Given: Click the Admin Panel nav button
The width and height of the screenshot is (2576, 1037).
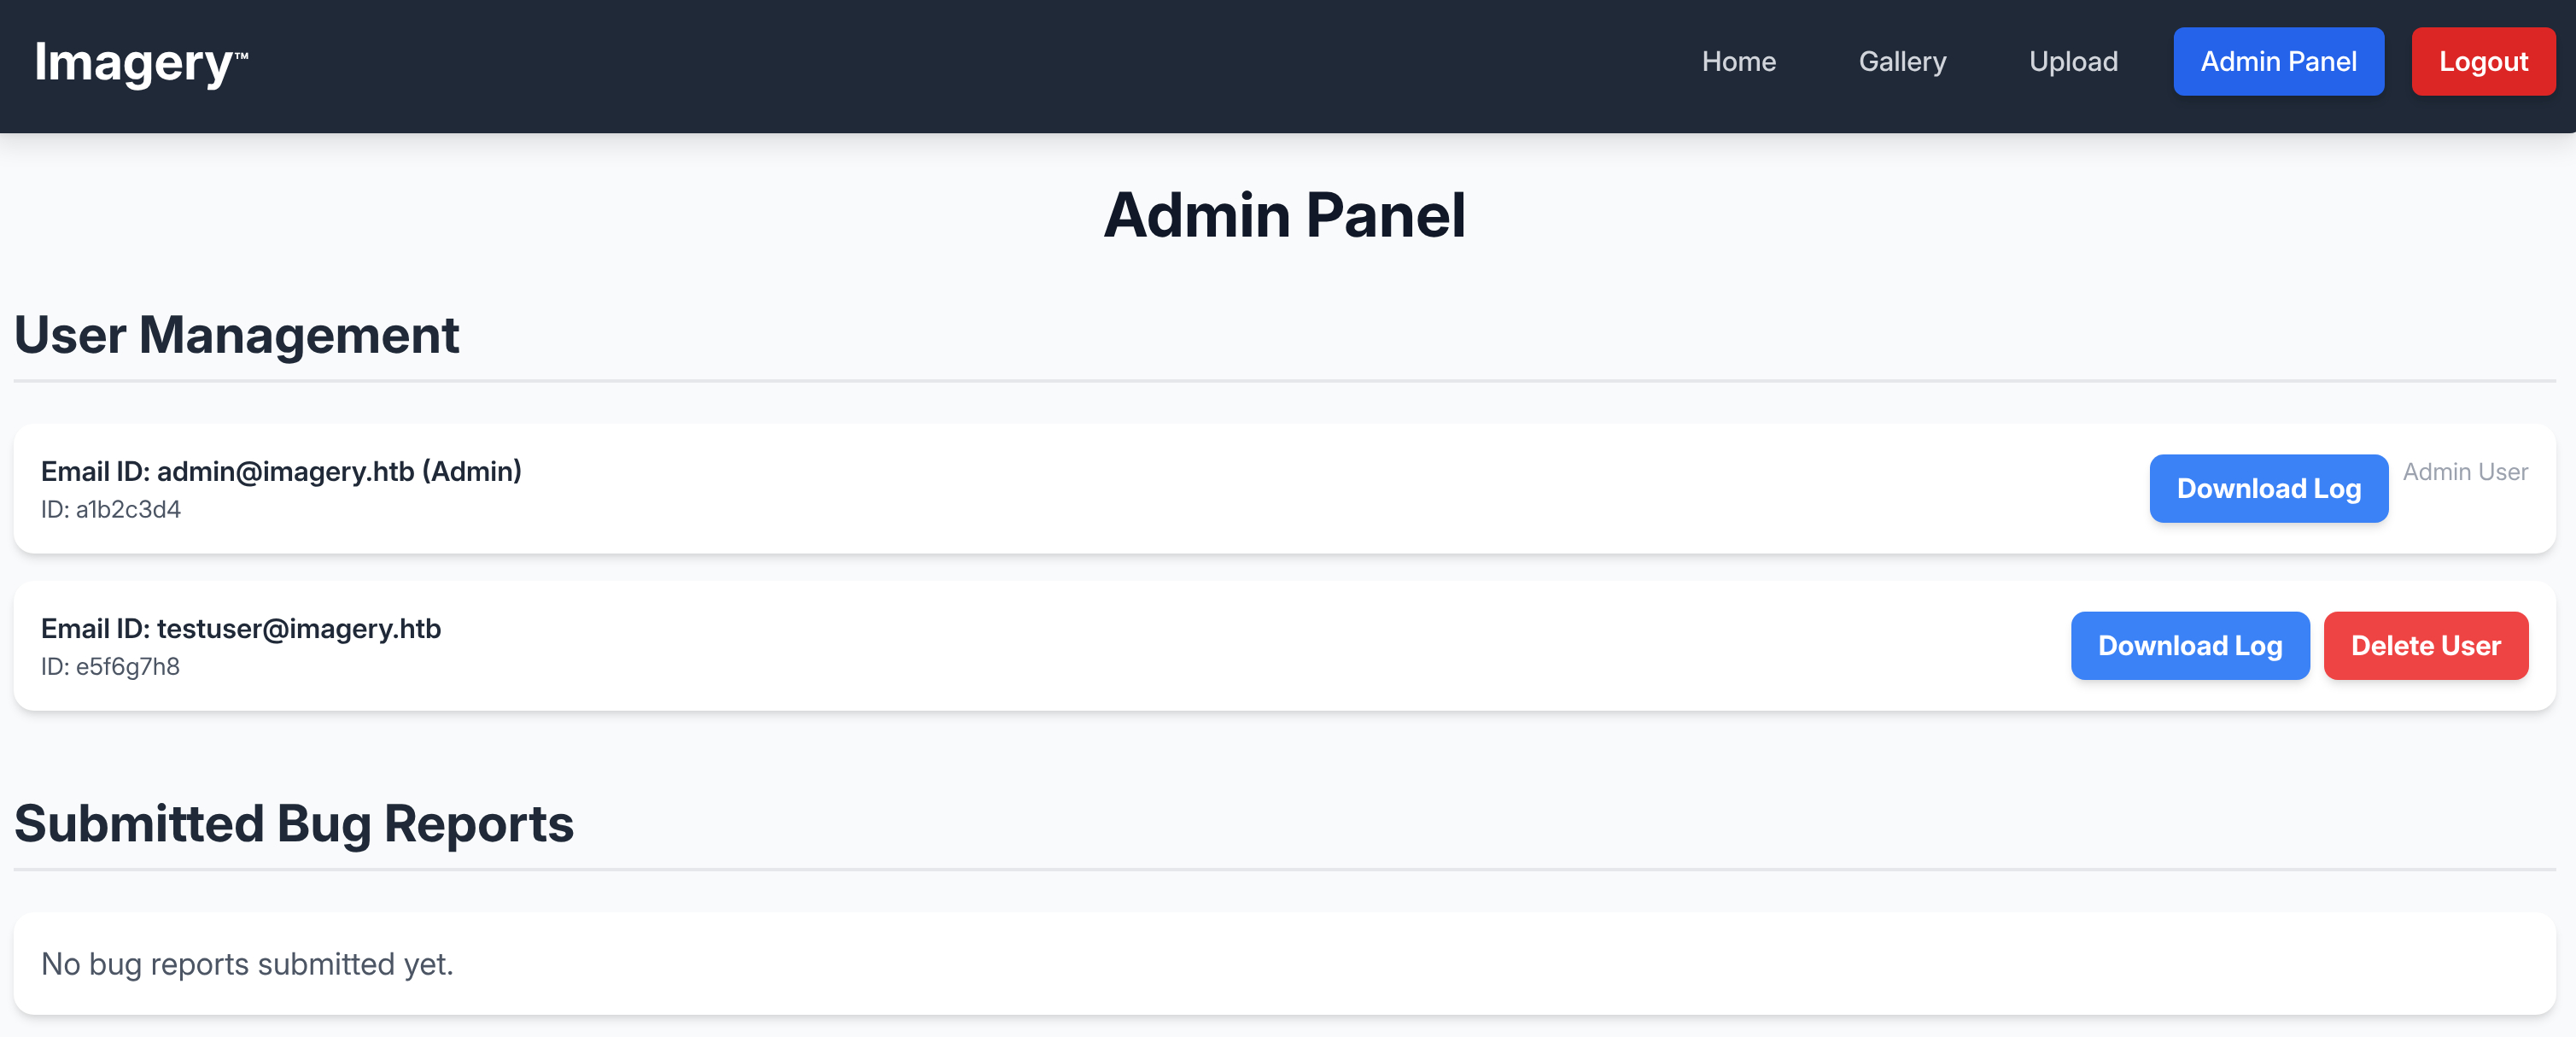Looking at the screenshot, I should pyautogui.click(x=2278, y=62).
